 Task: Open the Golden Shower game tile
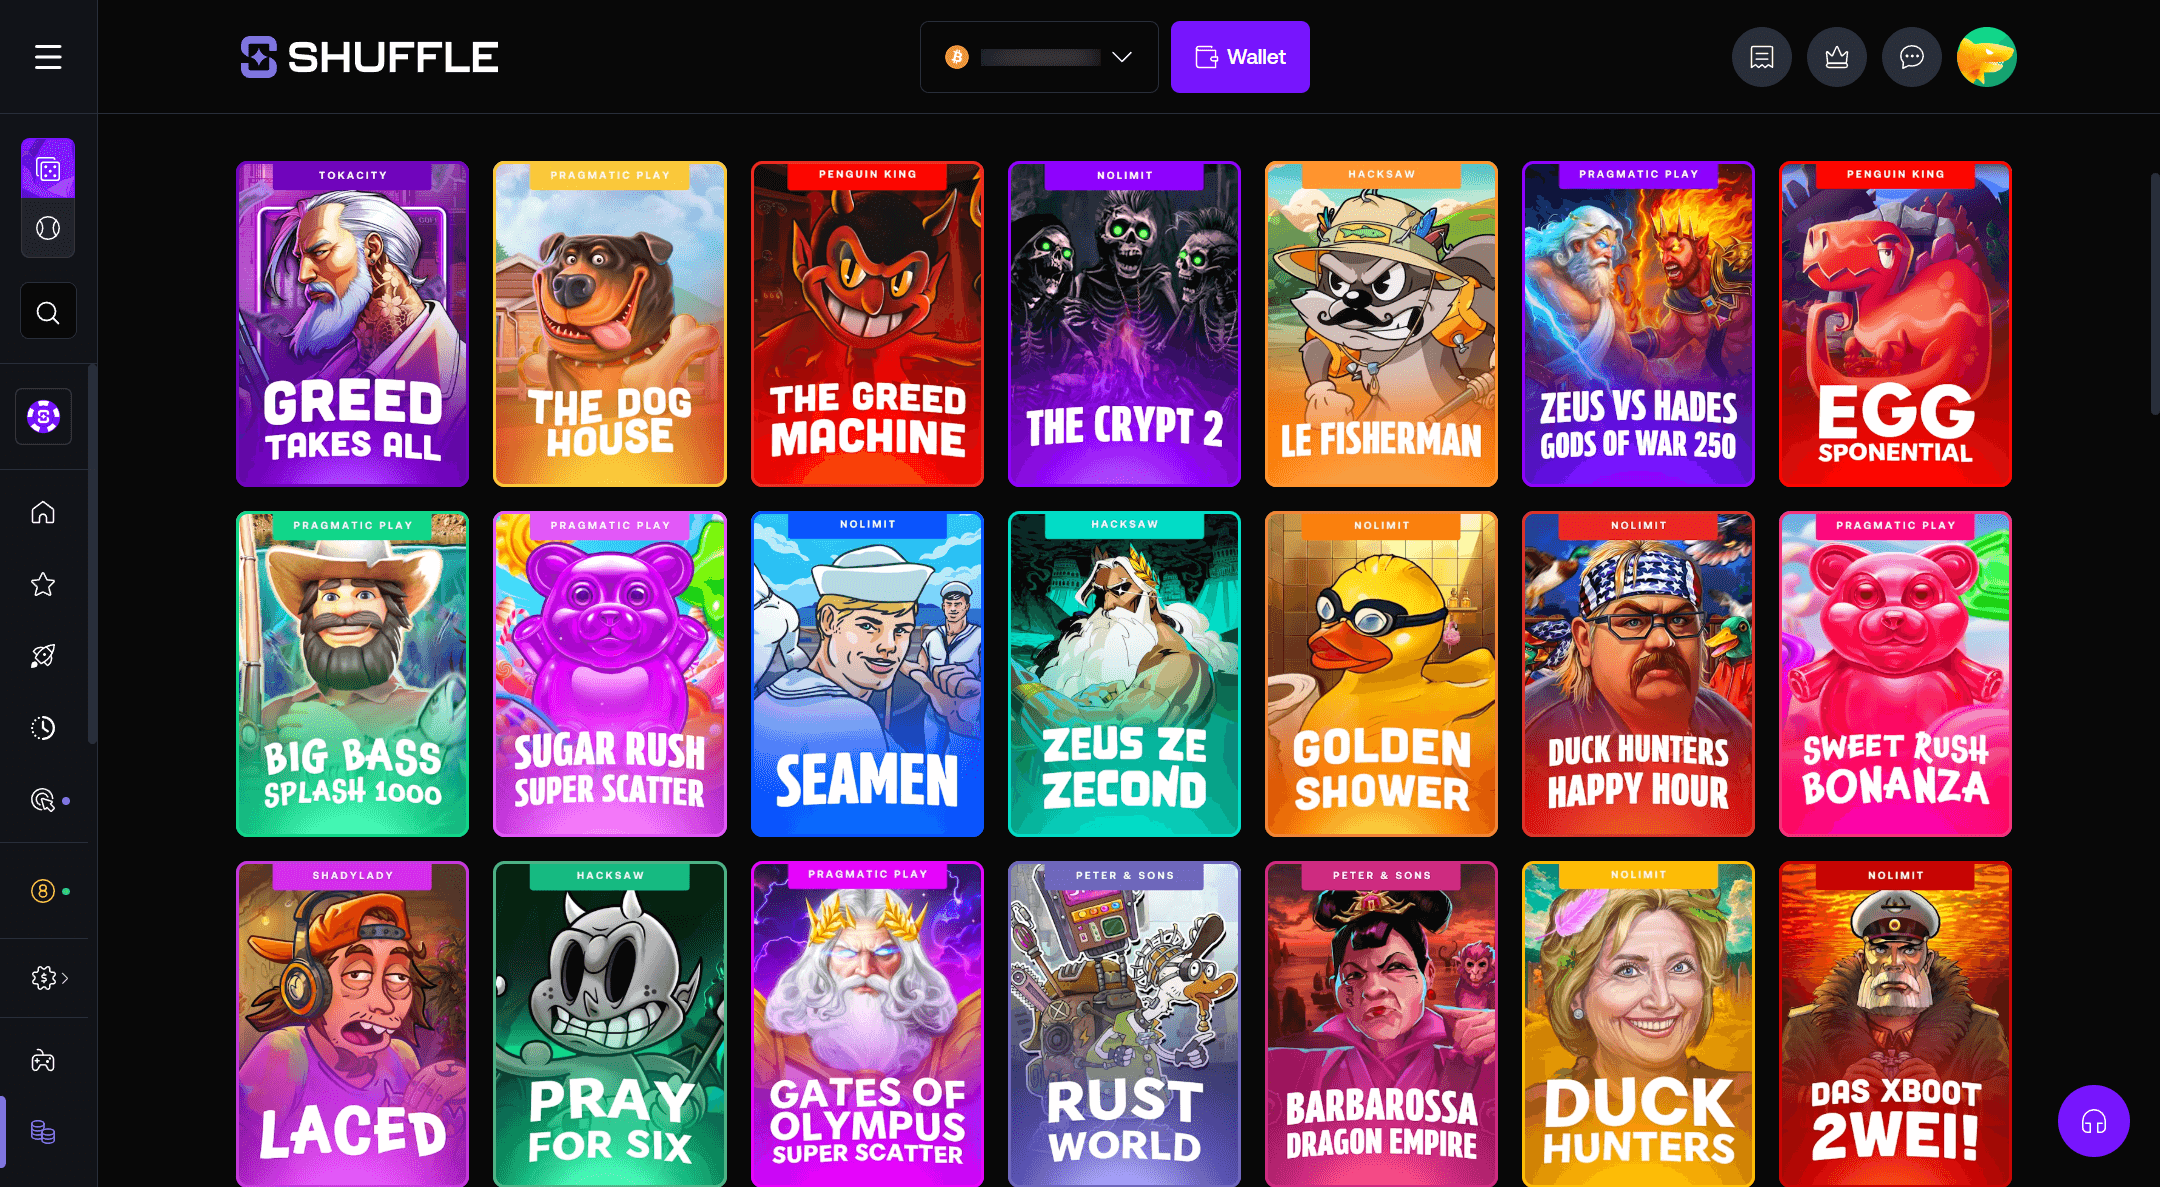point(1381,674)
